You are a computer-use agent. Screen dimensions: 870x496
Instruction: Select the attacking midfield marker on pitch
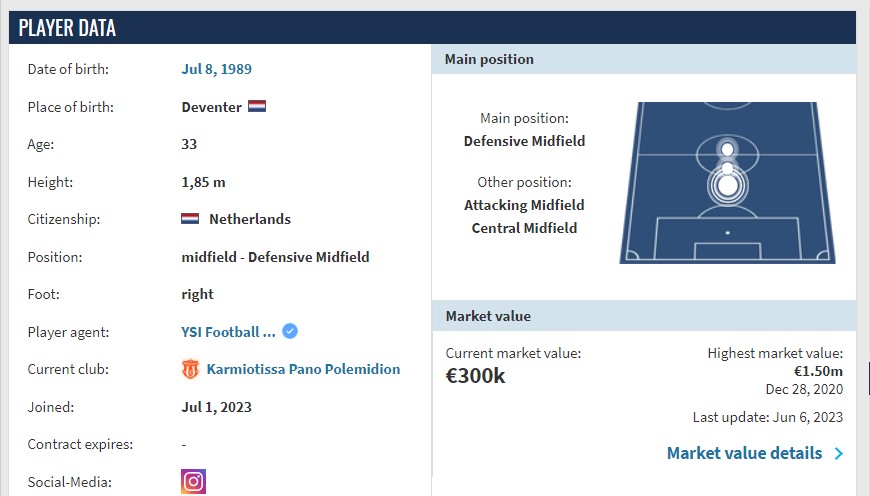point(727,149)
